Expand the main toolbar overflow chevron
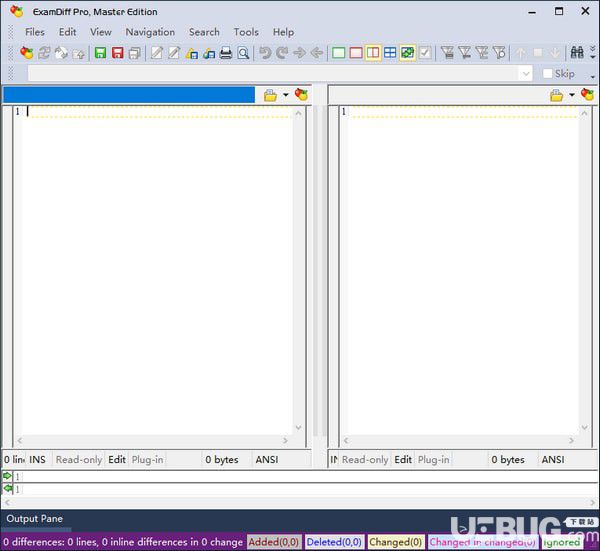The height and width of the screenshot is (551, 600). pos(593,52)
